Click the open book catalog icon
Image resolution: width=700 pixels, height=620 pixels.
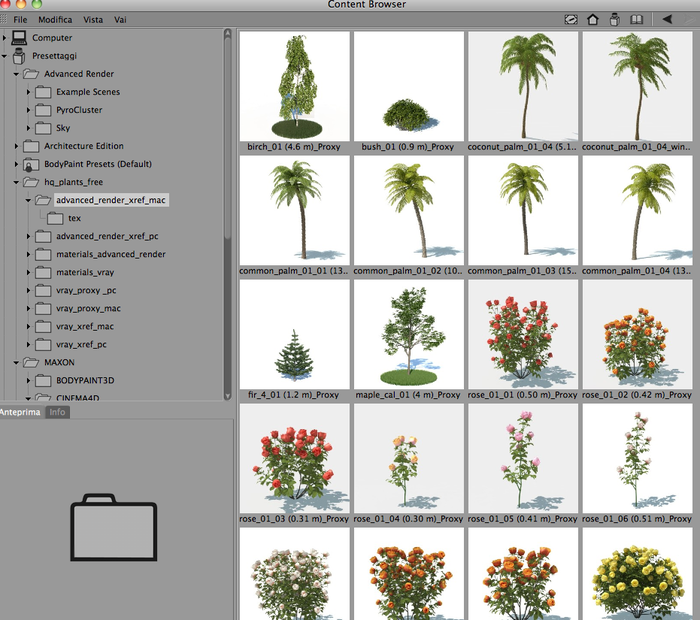[x=636, y=20]
